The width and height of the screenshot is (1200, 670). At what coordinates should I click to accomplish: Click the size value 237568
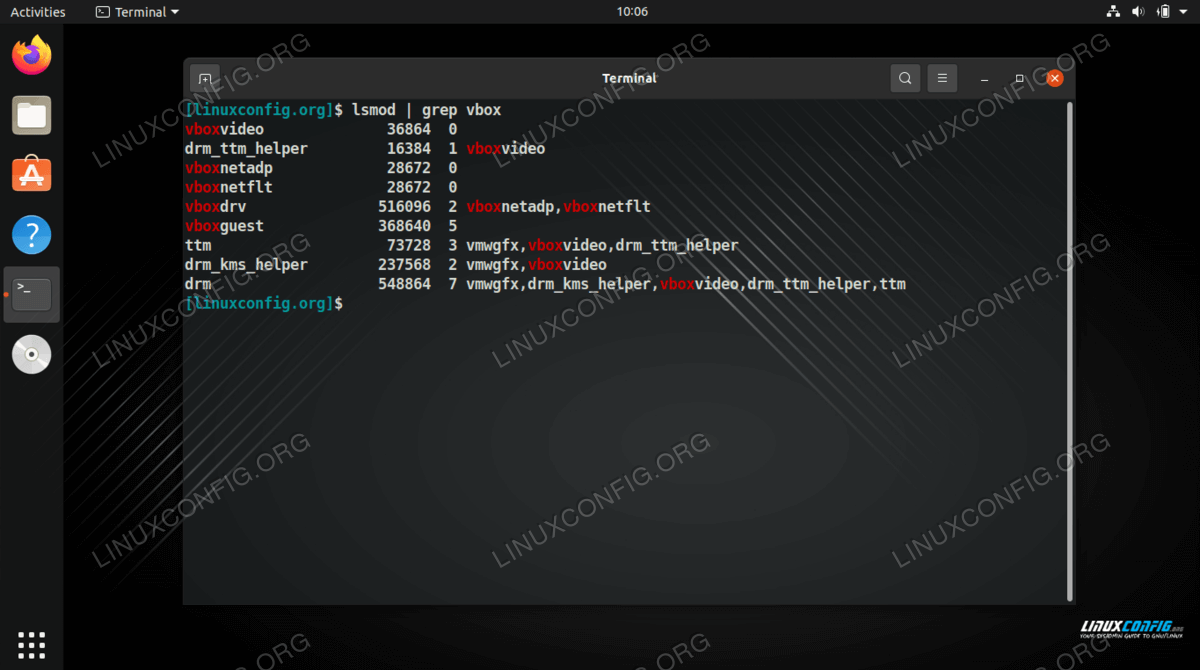click(x=405, y=264)
